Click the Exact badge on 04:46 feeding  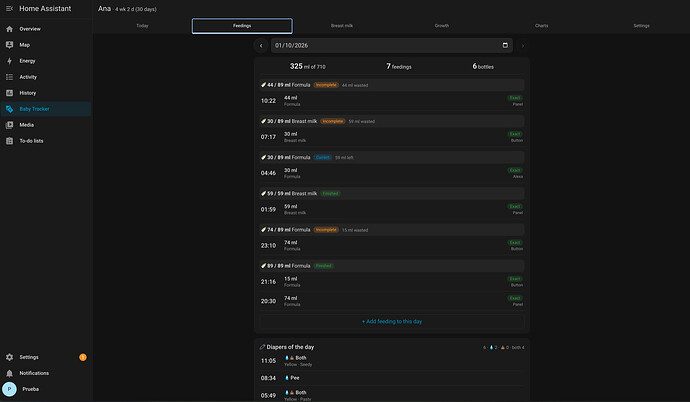(515, 170)
